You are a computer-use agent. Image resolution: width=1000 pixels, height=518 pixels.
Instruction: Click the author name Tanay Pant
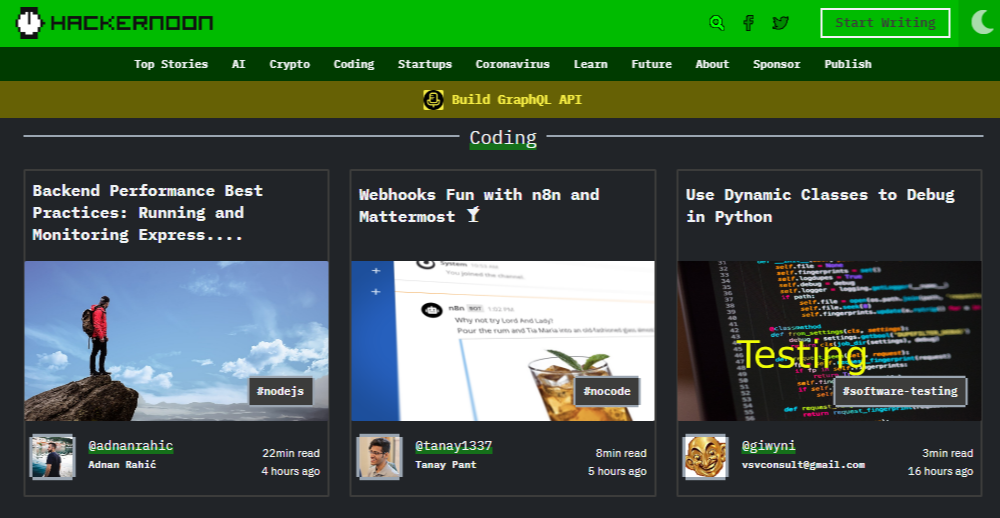tap(446, 464)
